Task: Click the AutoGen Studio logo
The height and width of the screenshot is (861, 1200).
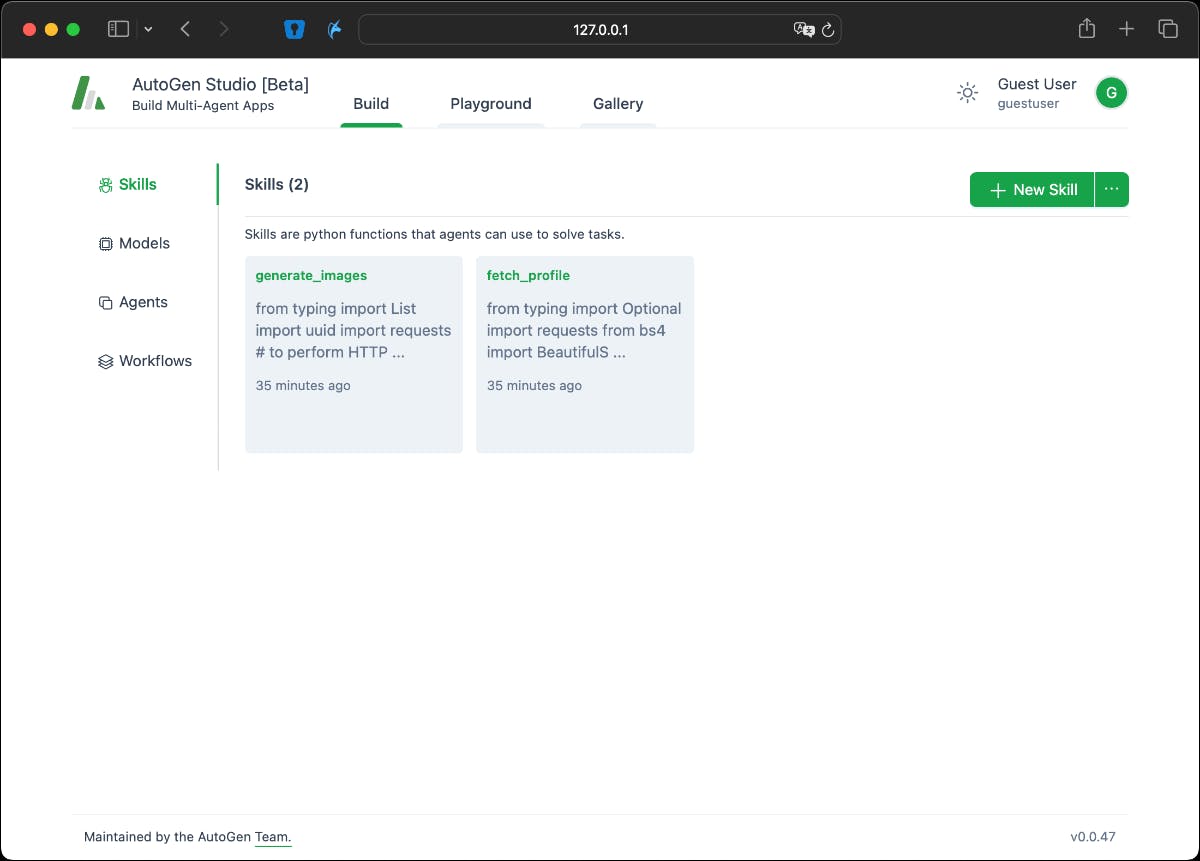Action: click(88, 93)
